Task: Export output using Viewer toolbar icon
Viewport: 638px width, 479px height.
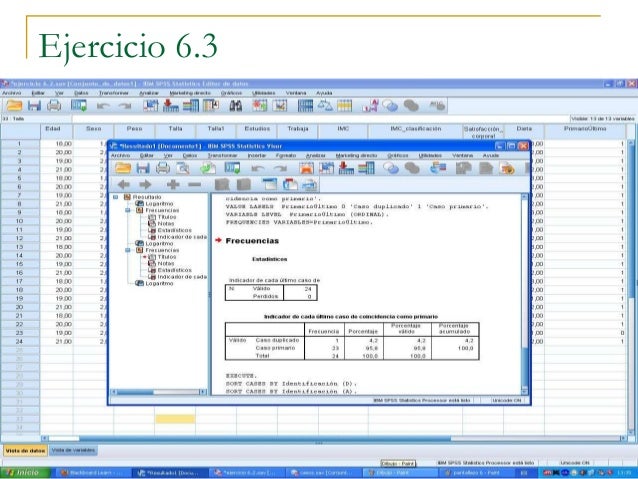Action: click(x=208, y=168)
